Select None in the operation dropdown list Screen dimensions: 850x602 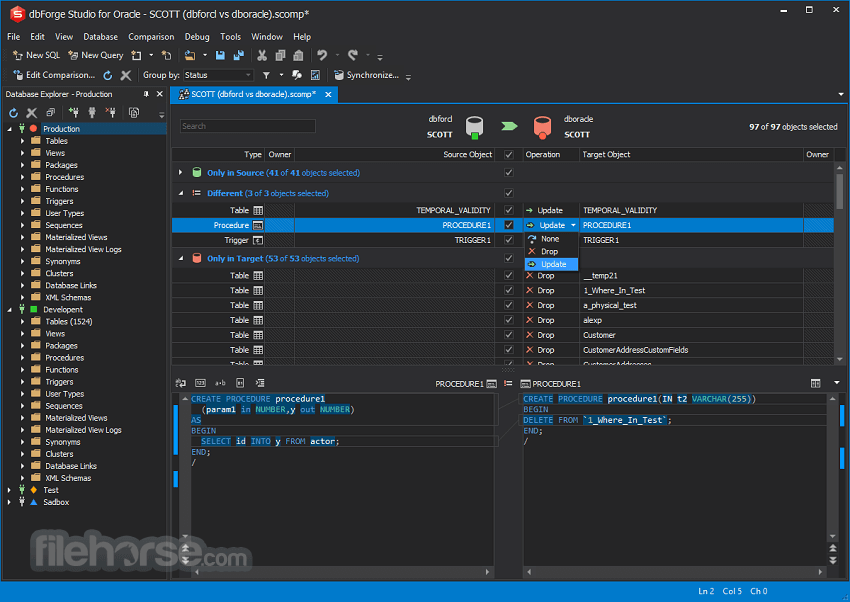click(x=551, y=239)
